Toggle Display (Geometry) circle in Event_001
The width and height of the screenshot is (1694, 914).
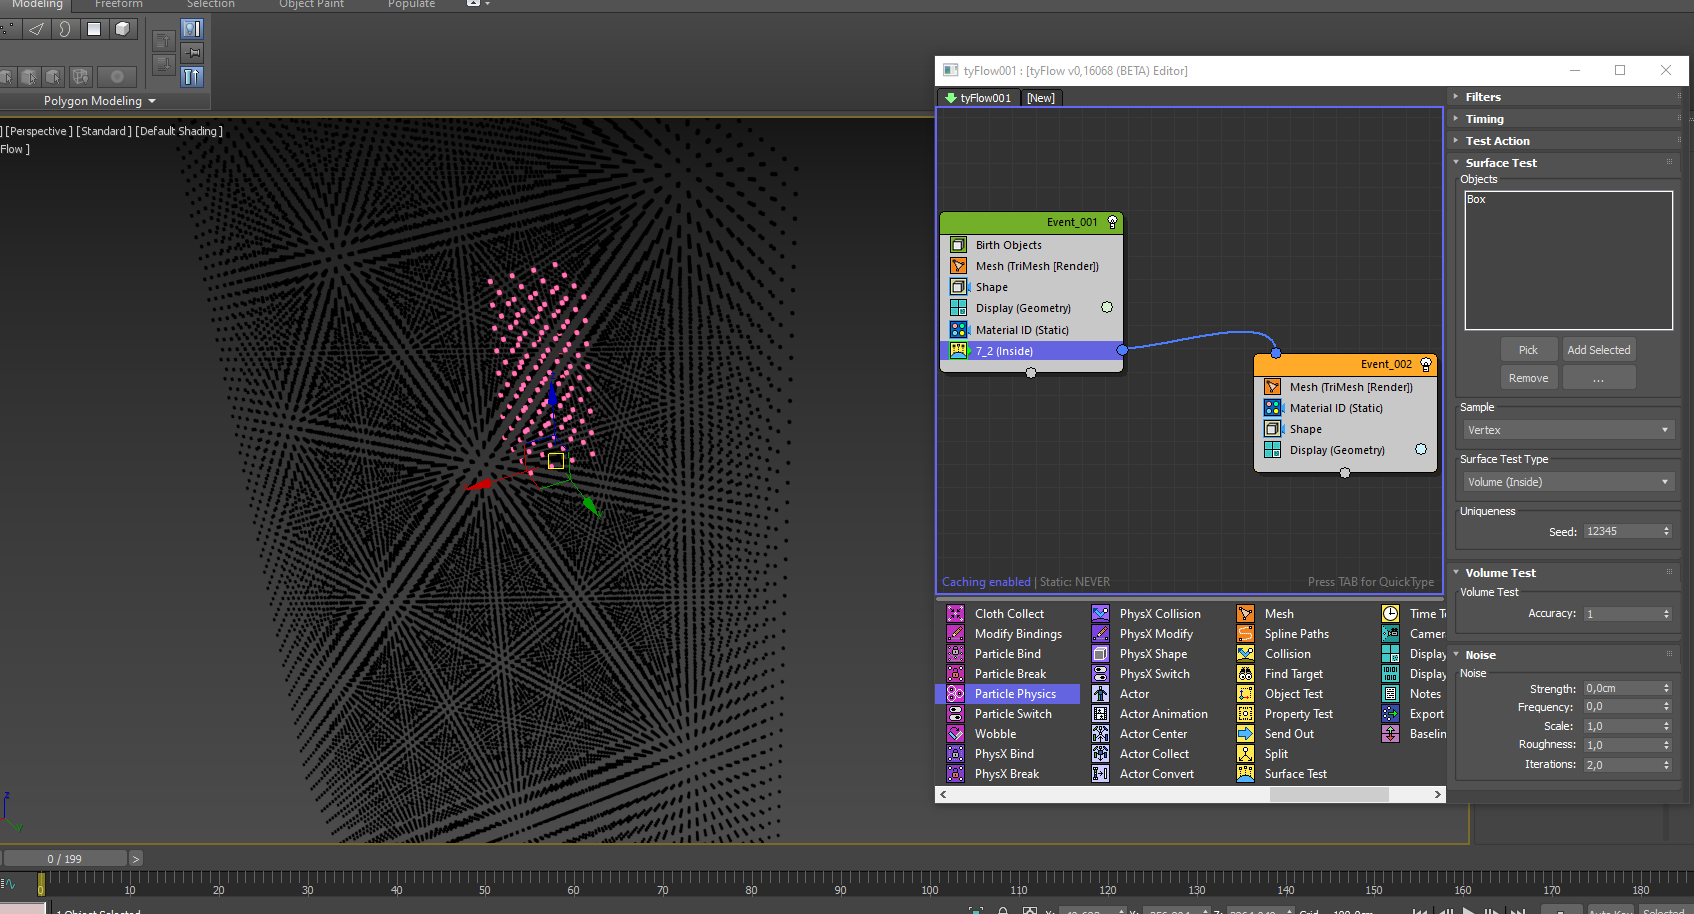pos(1107,308)
